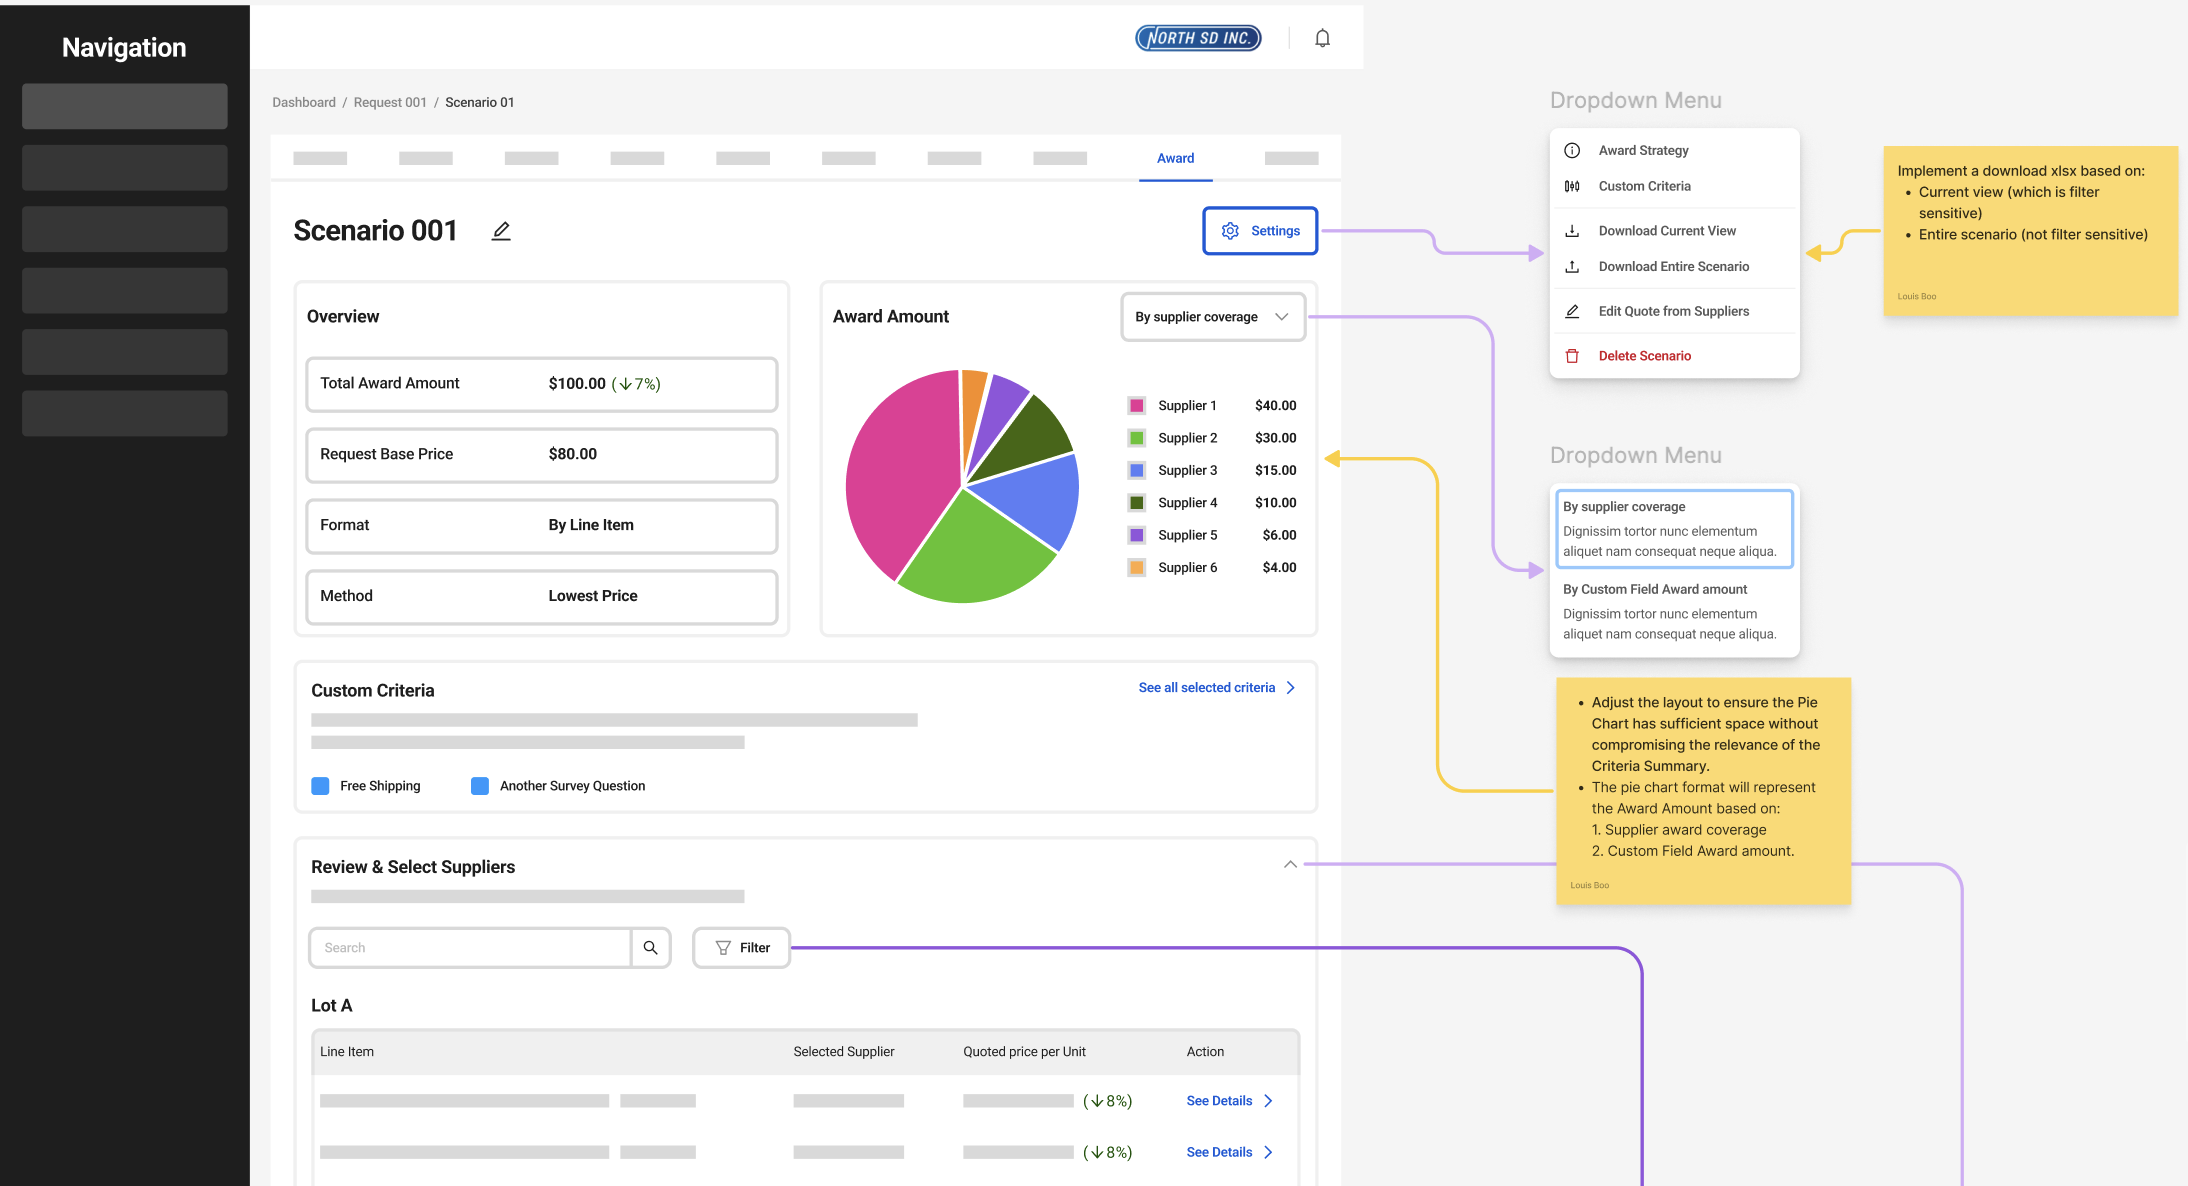This screenshot has width=2188, height=1186.
Task: Click the Download Current View icon
Action: tap(1572, 231)
